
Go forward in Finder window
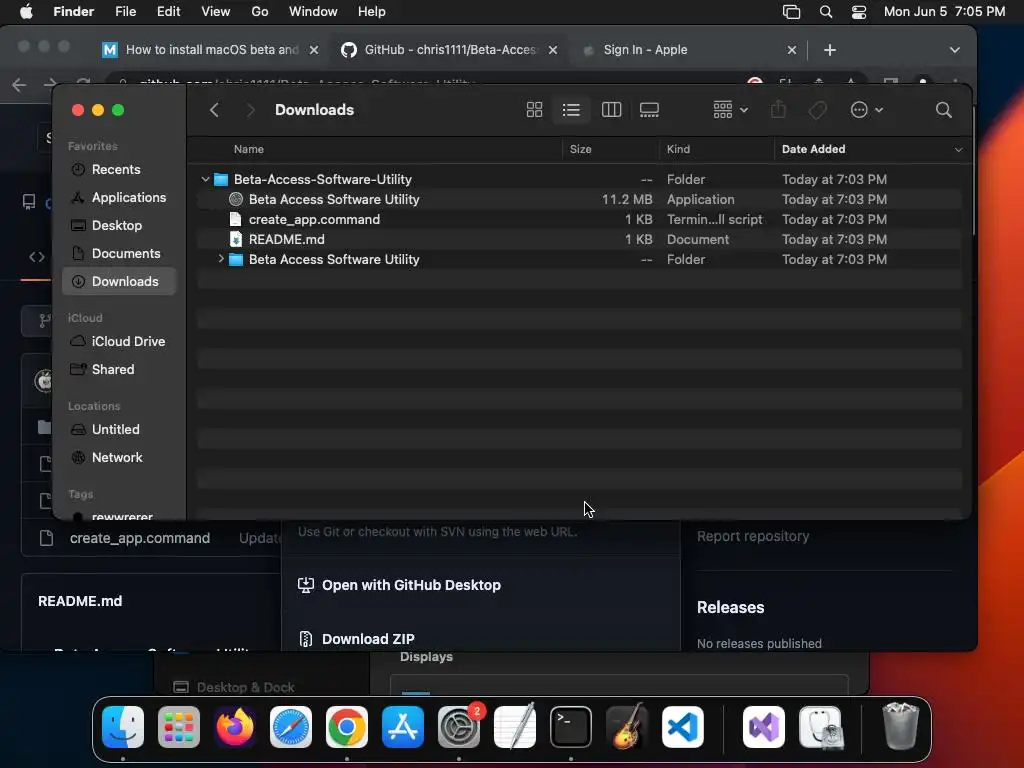250,110
